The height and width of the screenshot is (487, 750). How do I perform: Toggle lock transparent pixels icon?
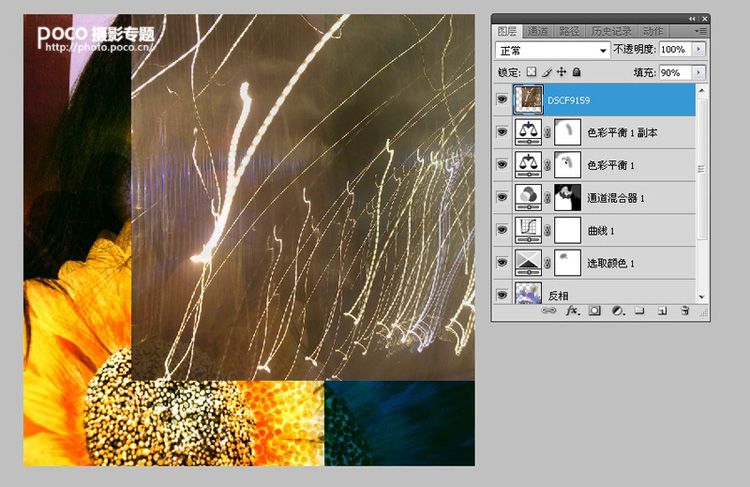pos(531,72)
